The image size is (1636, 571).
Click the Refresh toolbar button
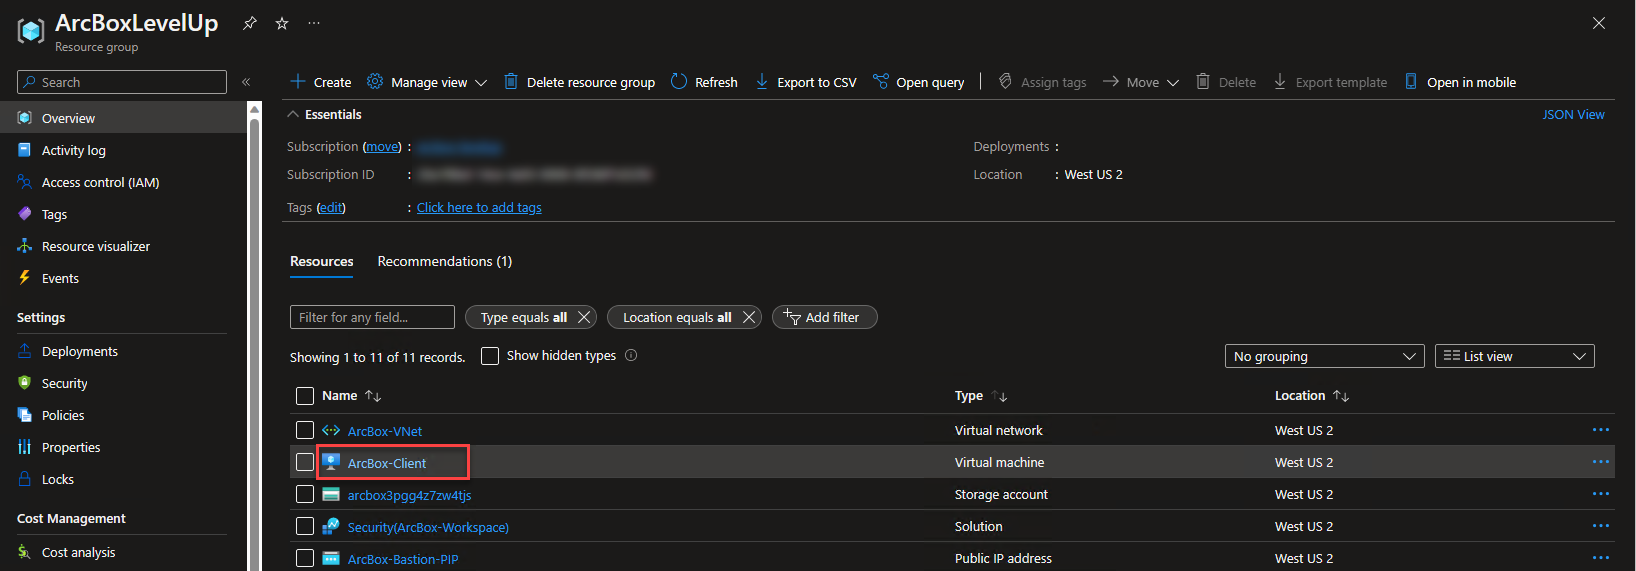[704, 82]
